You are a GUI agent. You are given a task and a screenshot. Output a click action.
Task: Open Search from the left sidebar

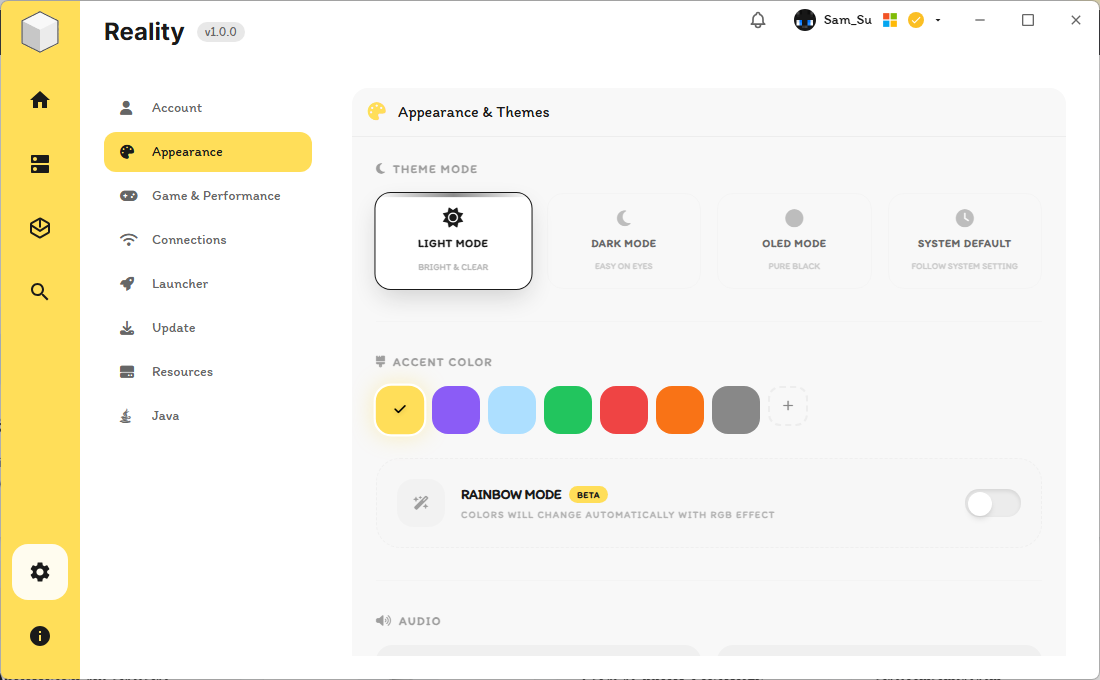40,291
